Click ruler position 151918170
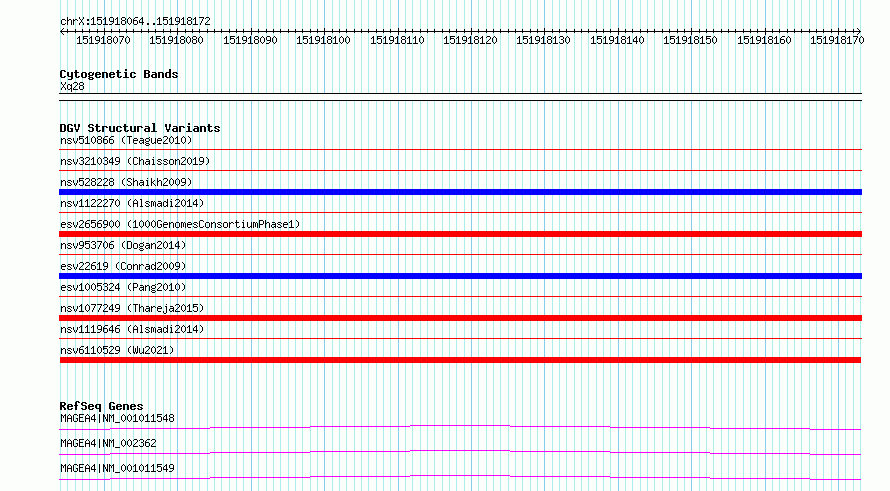890x491 pixels. pyautogui.click(x=837, y=40)
